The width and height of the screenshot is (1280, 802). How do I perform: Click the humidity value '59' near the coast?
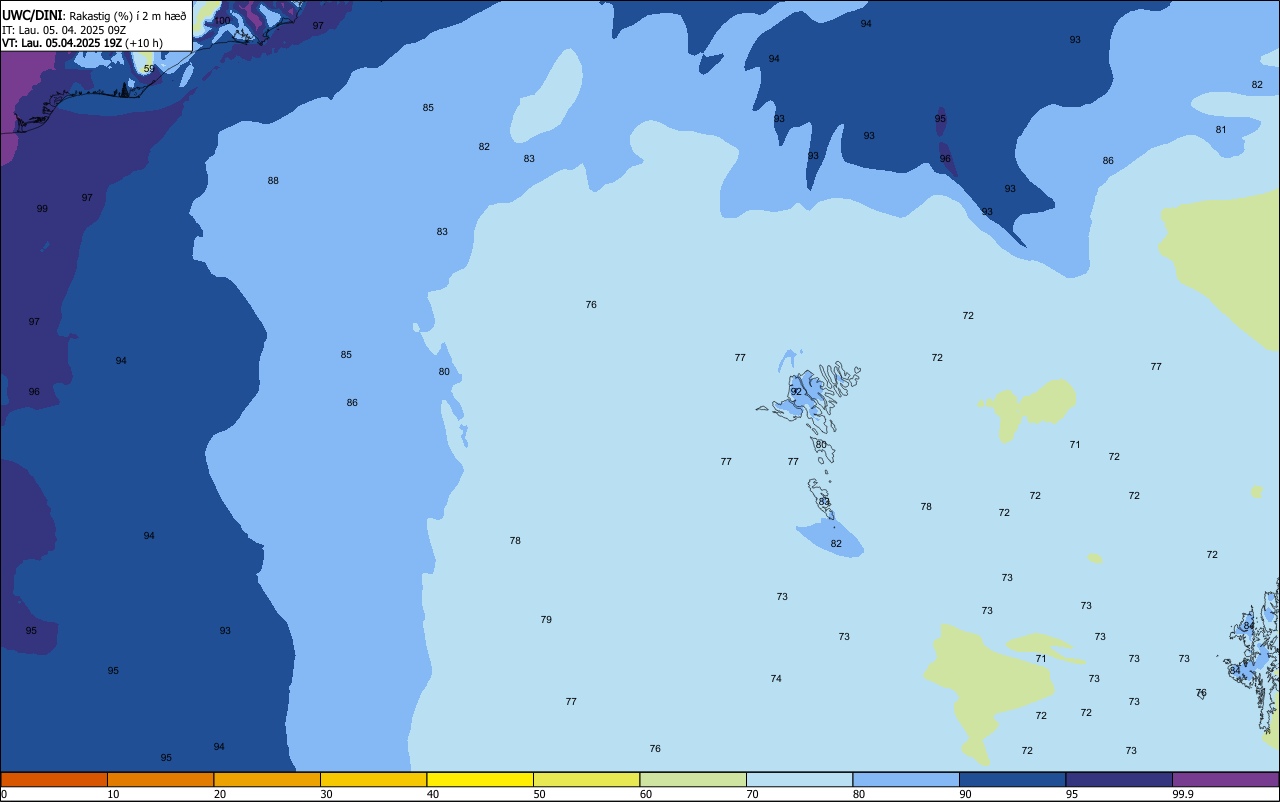tap(149, 69)
